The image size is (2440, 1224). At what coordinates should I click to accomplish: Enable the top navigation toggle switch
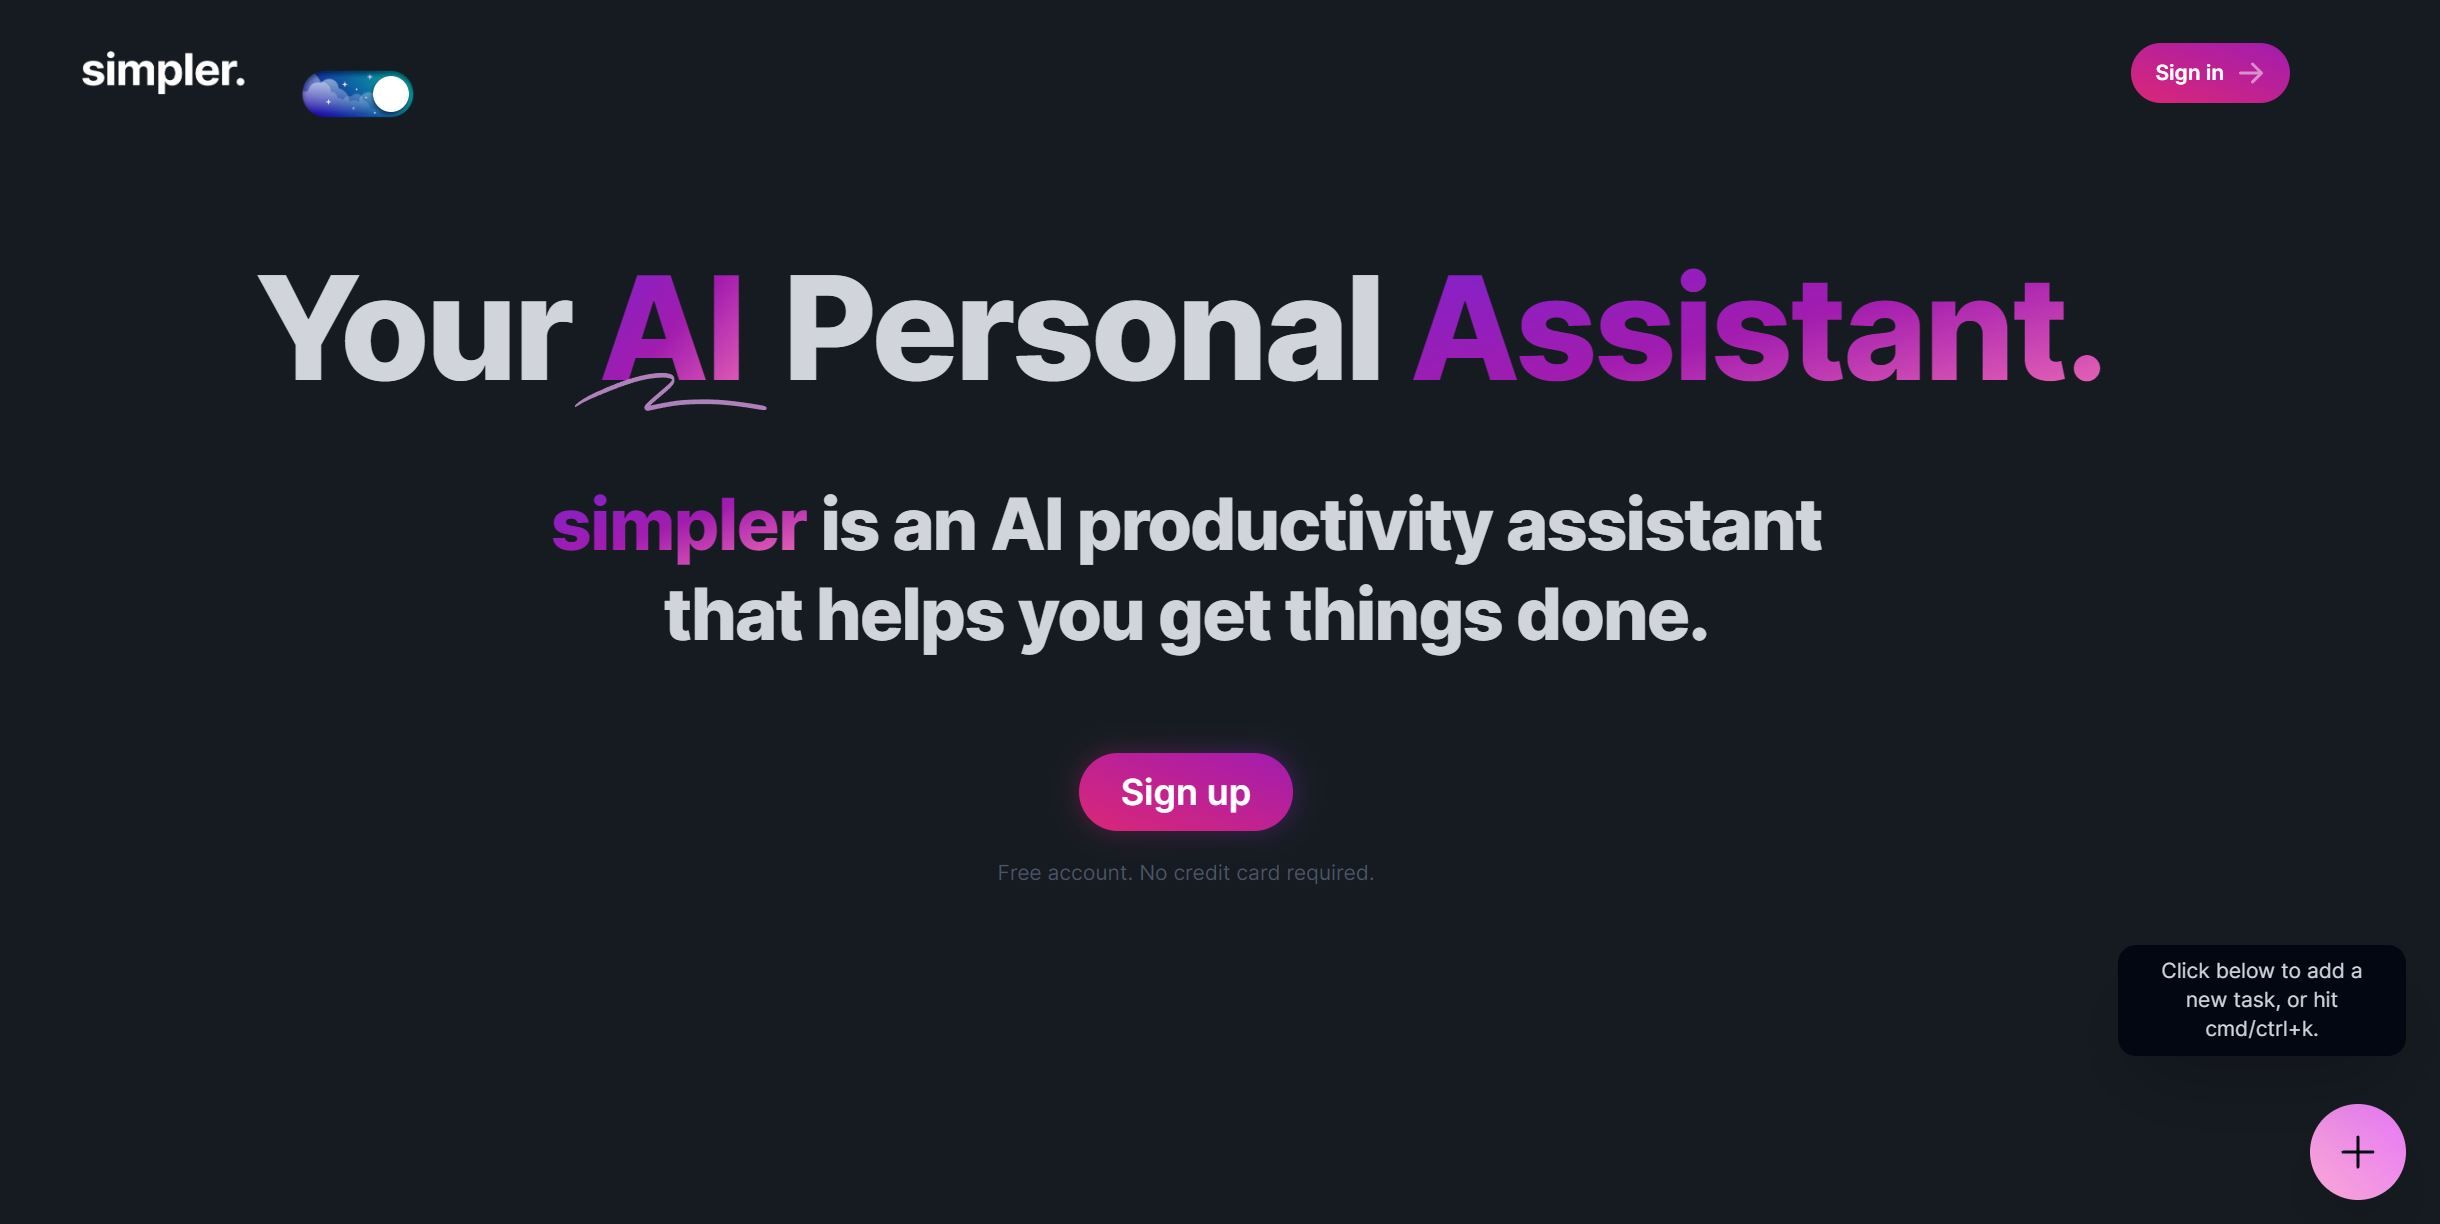[x=356, y=92]
